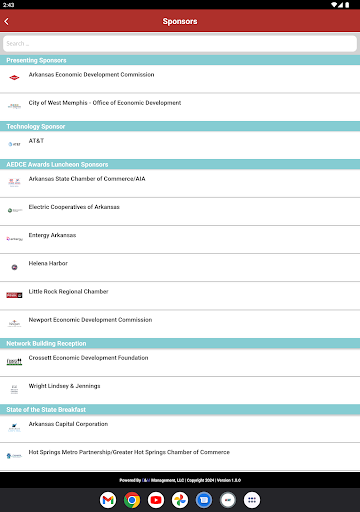Open YouTube from the dock
The image size is (360, 512).
click(156, 500)
